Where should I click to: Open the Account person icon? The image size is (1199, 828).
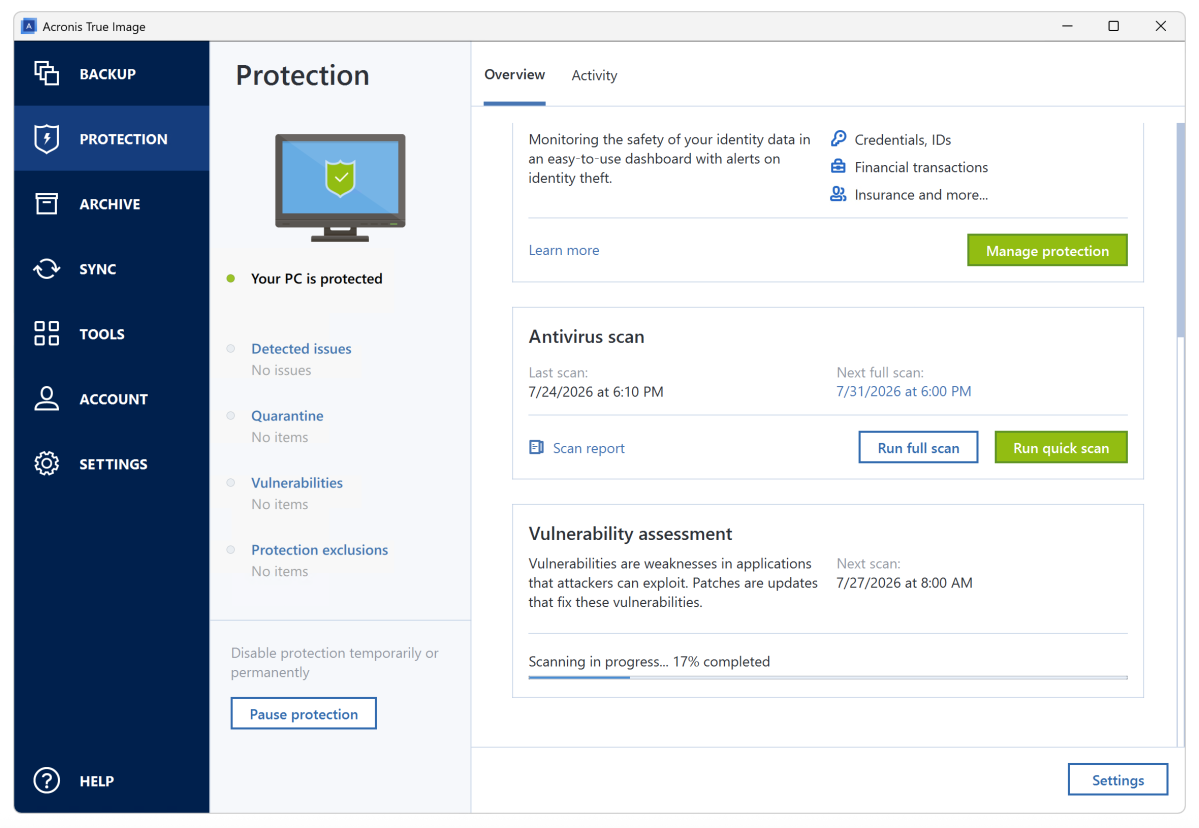tap(47, 398)
